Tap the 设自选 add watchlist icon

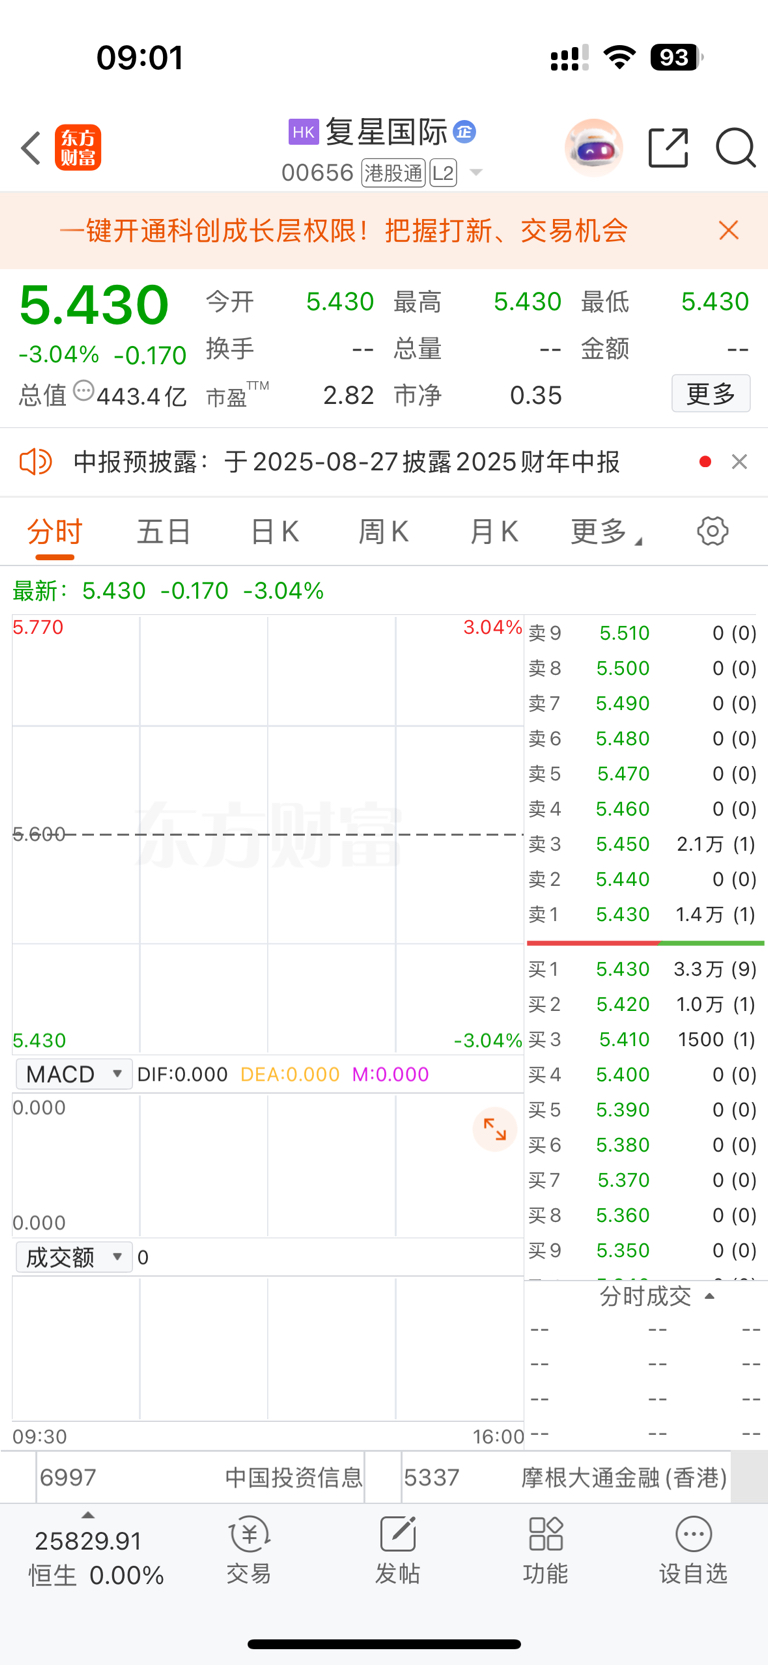693,1551
